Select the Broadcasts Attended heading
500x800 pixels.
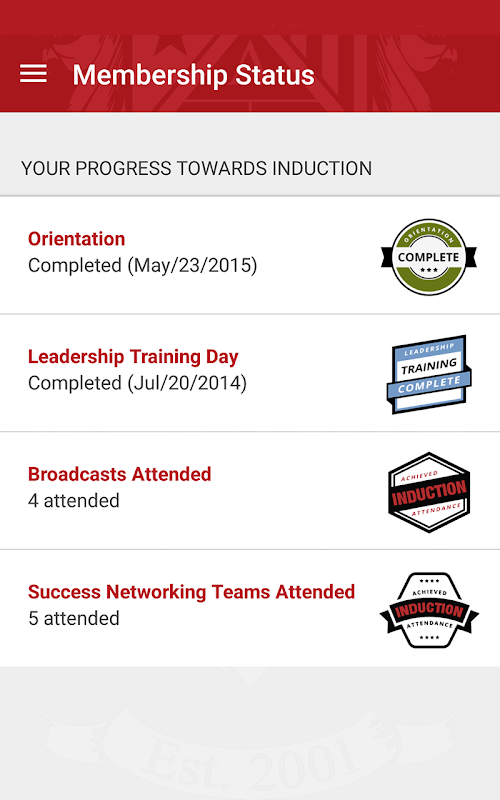coord(119,474)
